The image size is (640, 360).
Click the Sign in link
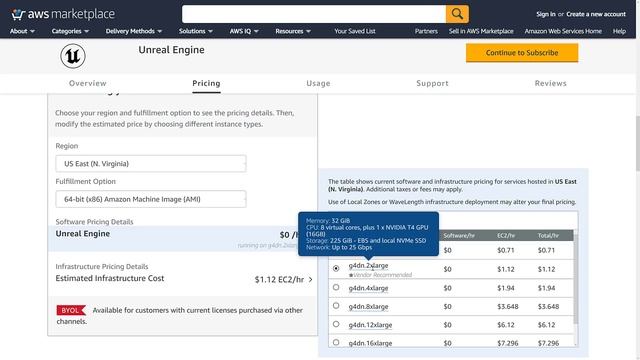coord(546,14)
